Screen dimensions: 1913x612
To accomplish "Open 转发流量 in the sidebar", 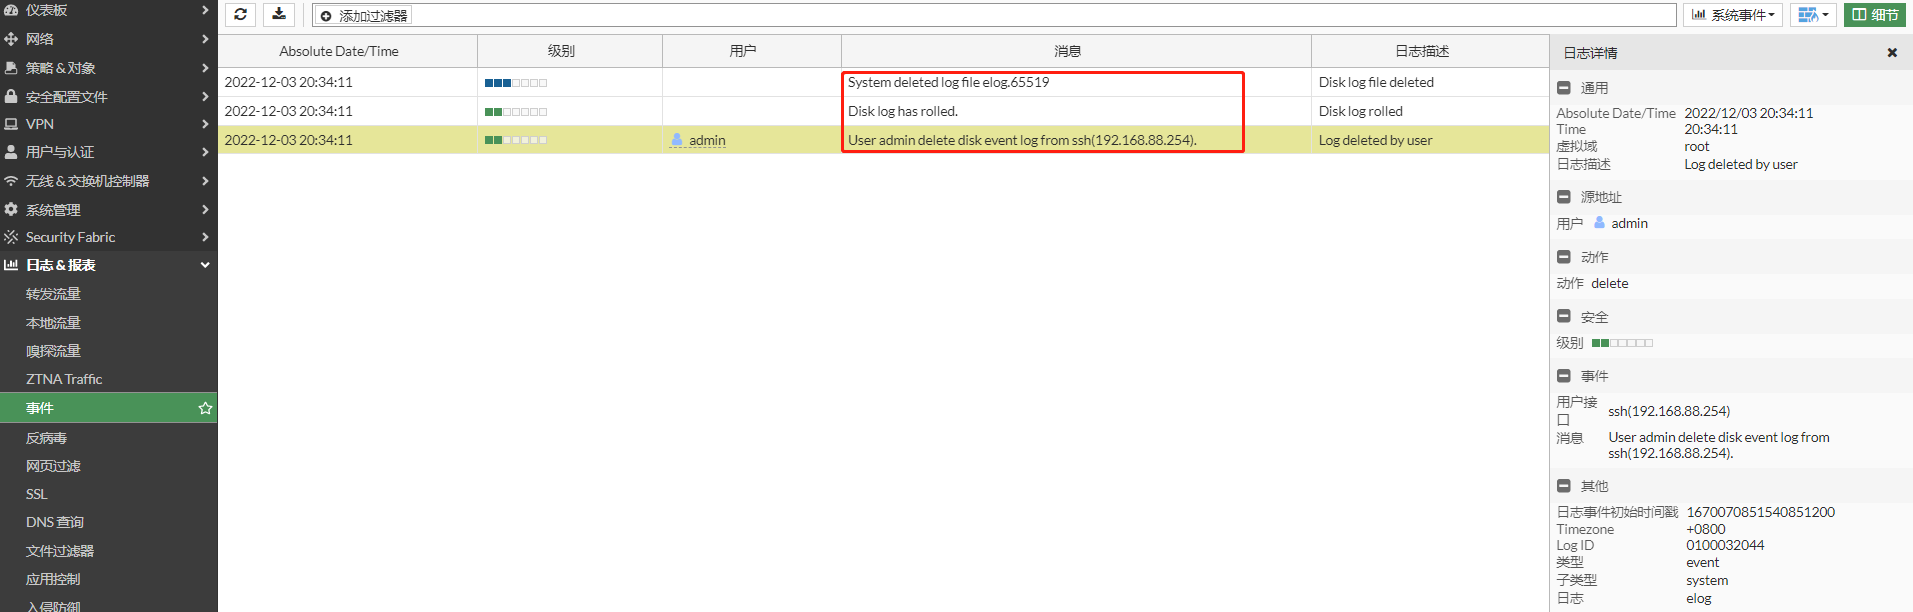I will coord(54,294).
